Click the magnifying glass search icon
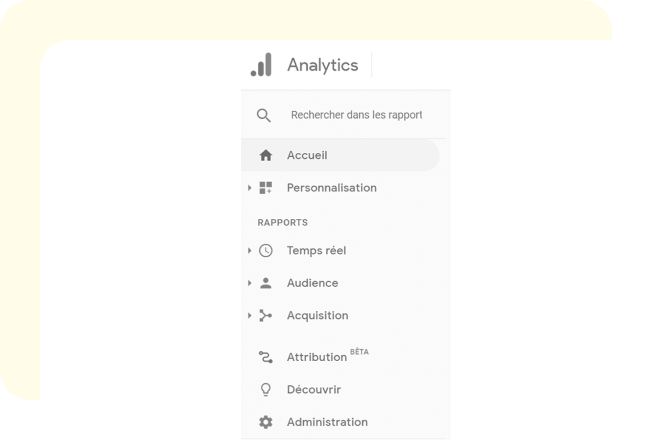The height and width of the screenshot is (440, 652). click(x=264, y=115)
